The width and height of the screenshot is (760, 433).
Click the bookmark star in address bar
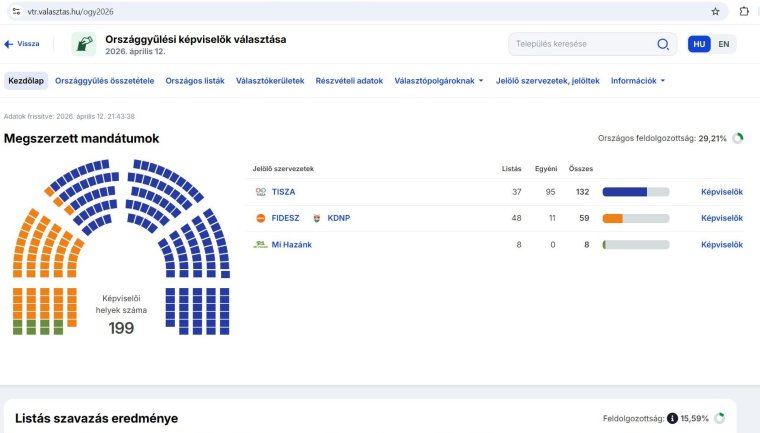[715, 12]
